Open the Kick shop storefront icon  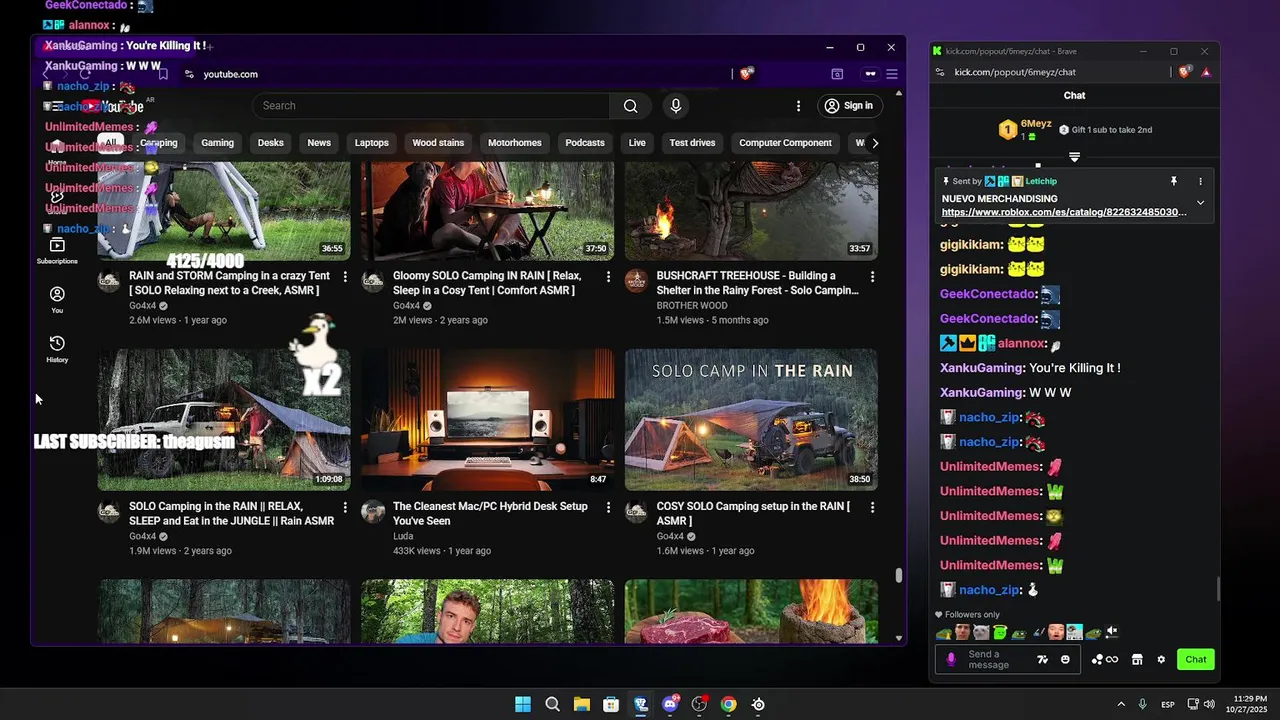click(1136, 659)
